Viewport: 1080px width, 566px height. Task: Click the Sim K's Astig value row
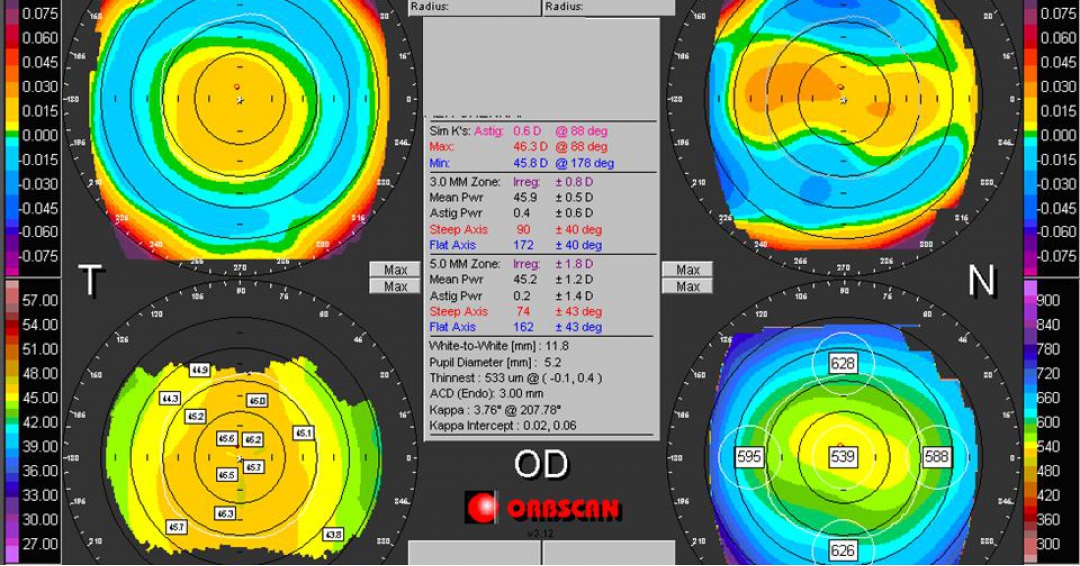click(x=518, y=131)
